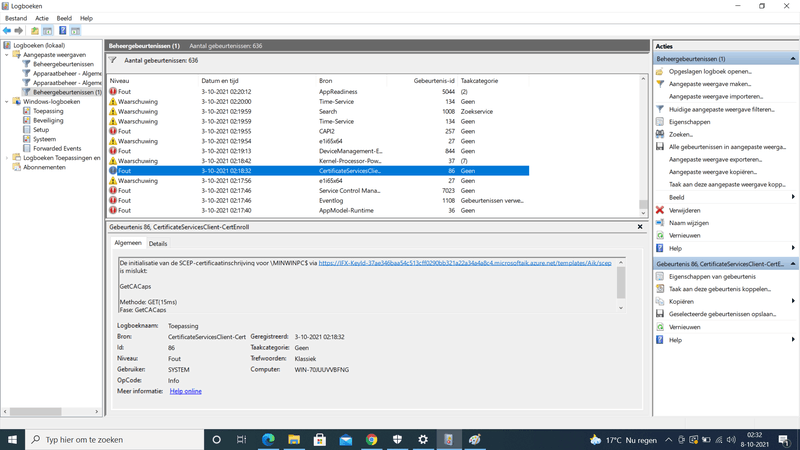Image resolution: width=800 pixels, height=450 pixels.
Task: Open Microsoft Edge from the taskbar
Action: pyautogui.click(x=268, y=439)
